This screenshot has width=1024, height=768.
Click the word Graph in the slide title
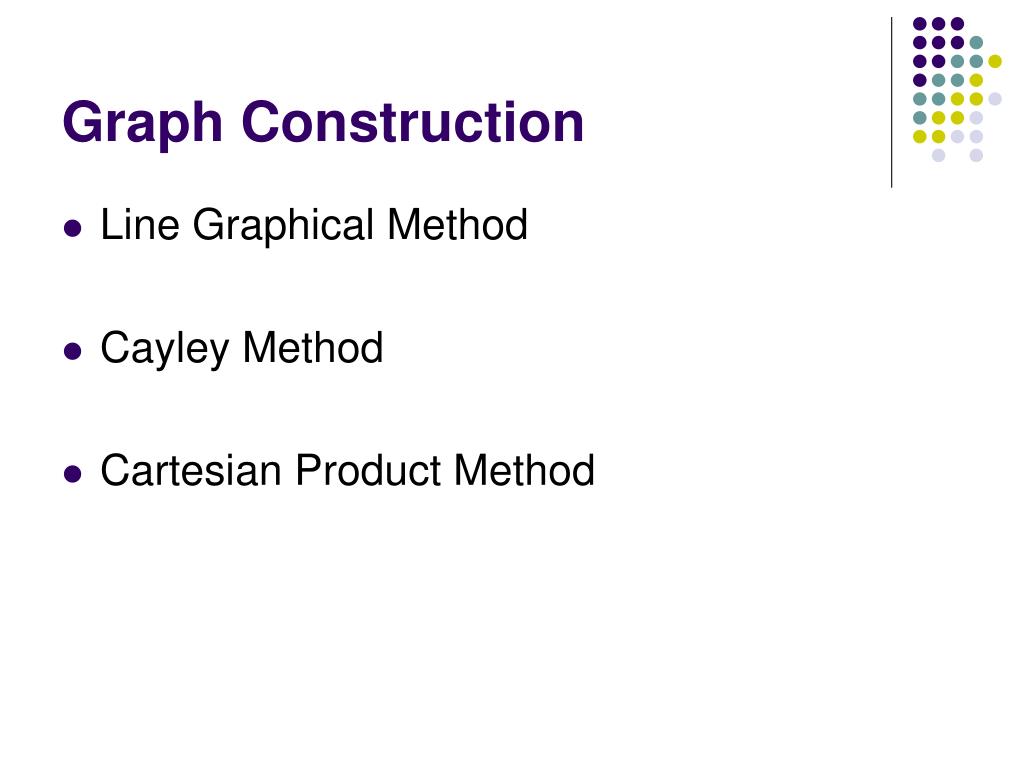(143, 125)
